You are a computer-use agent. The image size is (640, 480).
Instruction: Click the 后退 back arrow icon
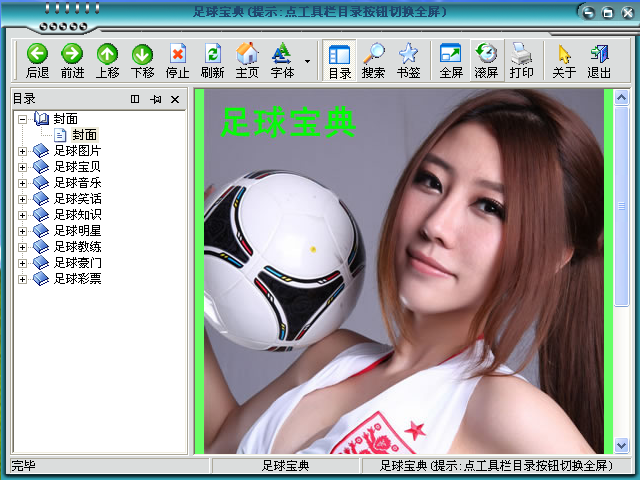37,54
